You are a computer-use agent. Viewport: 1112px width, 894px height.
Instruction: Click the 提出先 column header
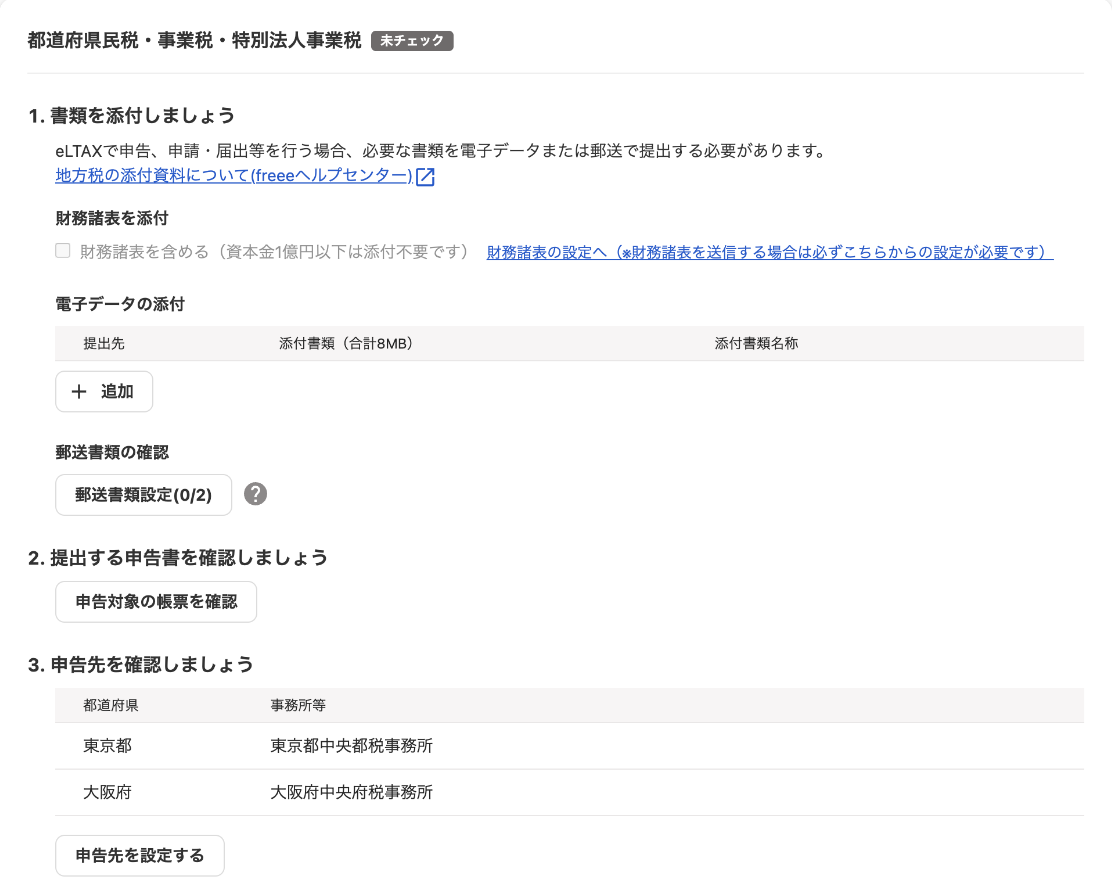pyautogui.click(x=104, y=344)
